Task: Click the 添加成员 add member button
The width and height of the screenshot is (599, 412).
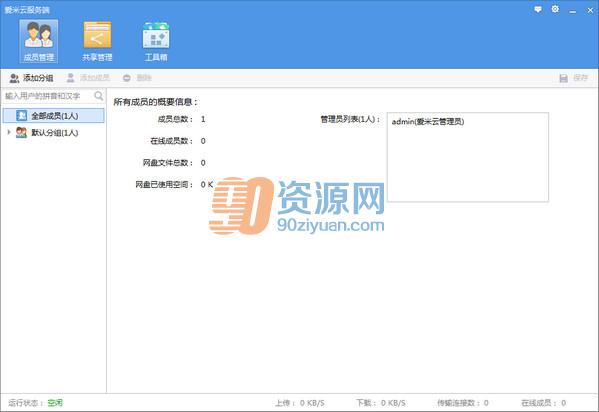Action: pos(88,78)
